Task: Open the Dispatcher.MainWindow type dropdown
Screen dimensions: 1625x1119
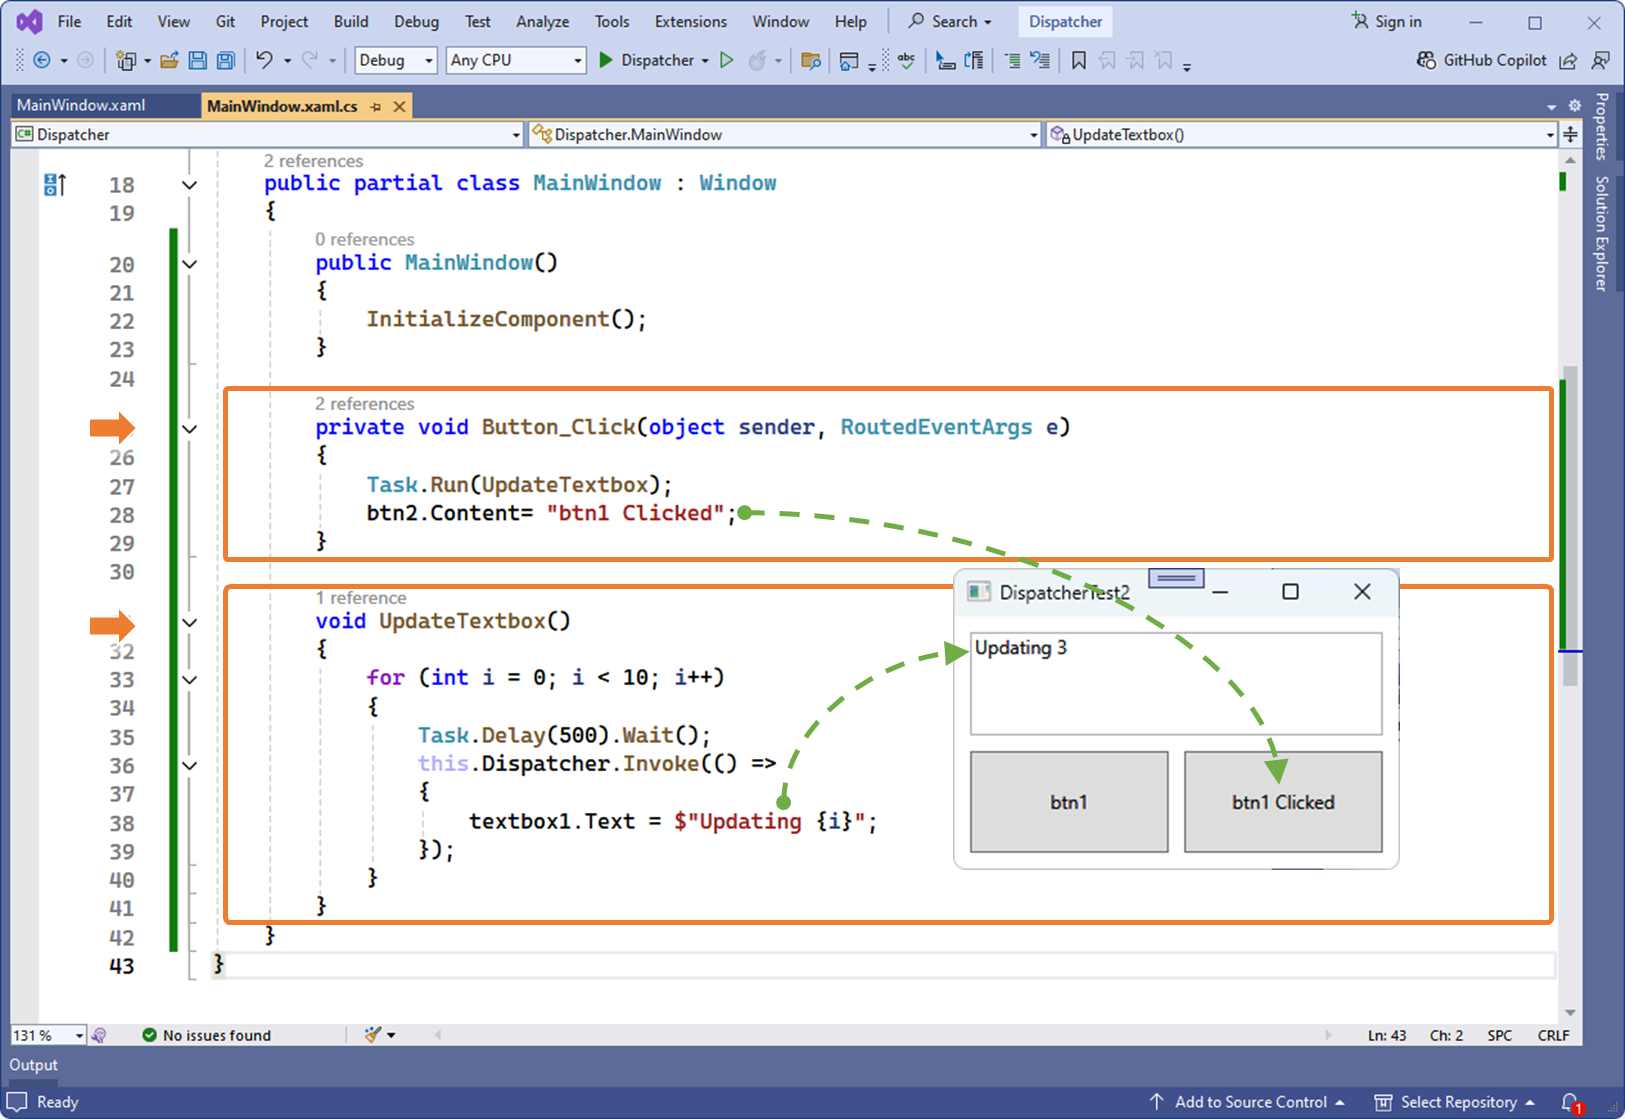Action: coord(785,134)
